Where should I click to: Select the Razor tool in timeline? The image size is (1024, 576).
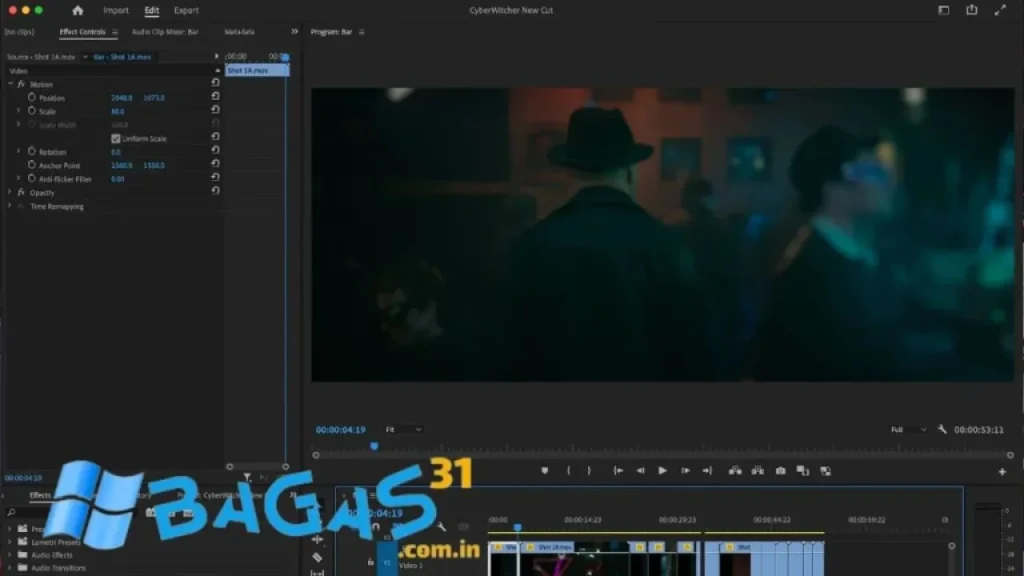coord(317,557)
